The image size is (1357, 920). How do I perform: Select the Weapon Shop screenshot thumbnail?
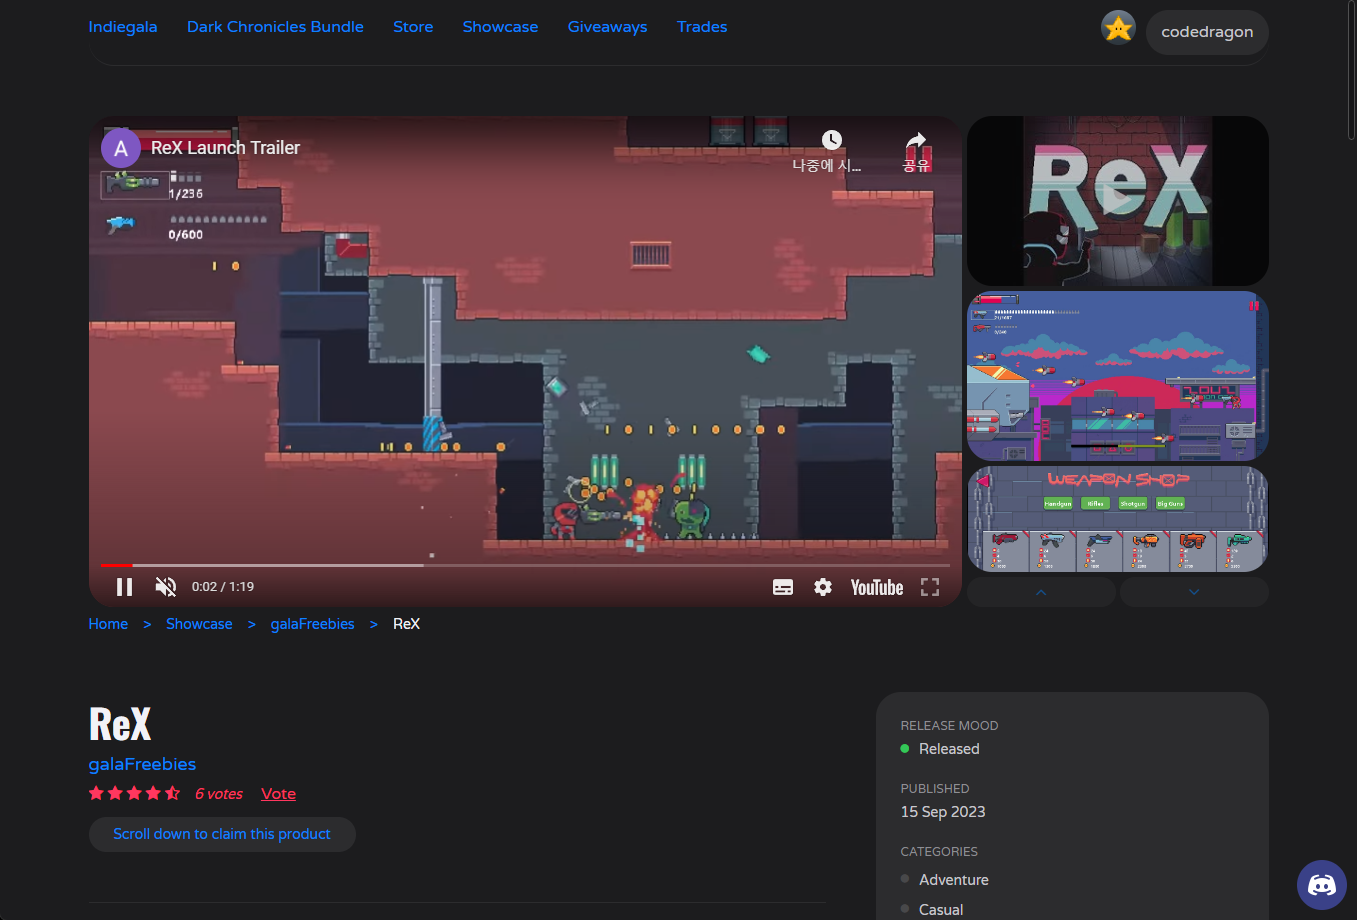pyautogui.click(x=1118, y=519)
